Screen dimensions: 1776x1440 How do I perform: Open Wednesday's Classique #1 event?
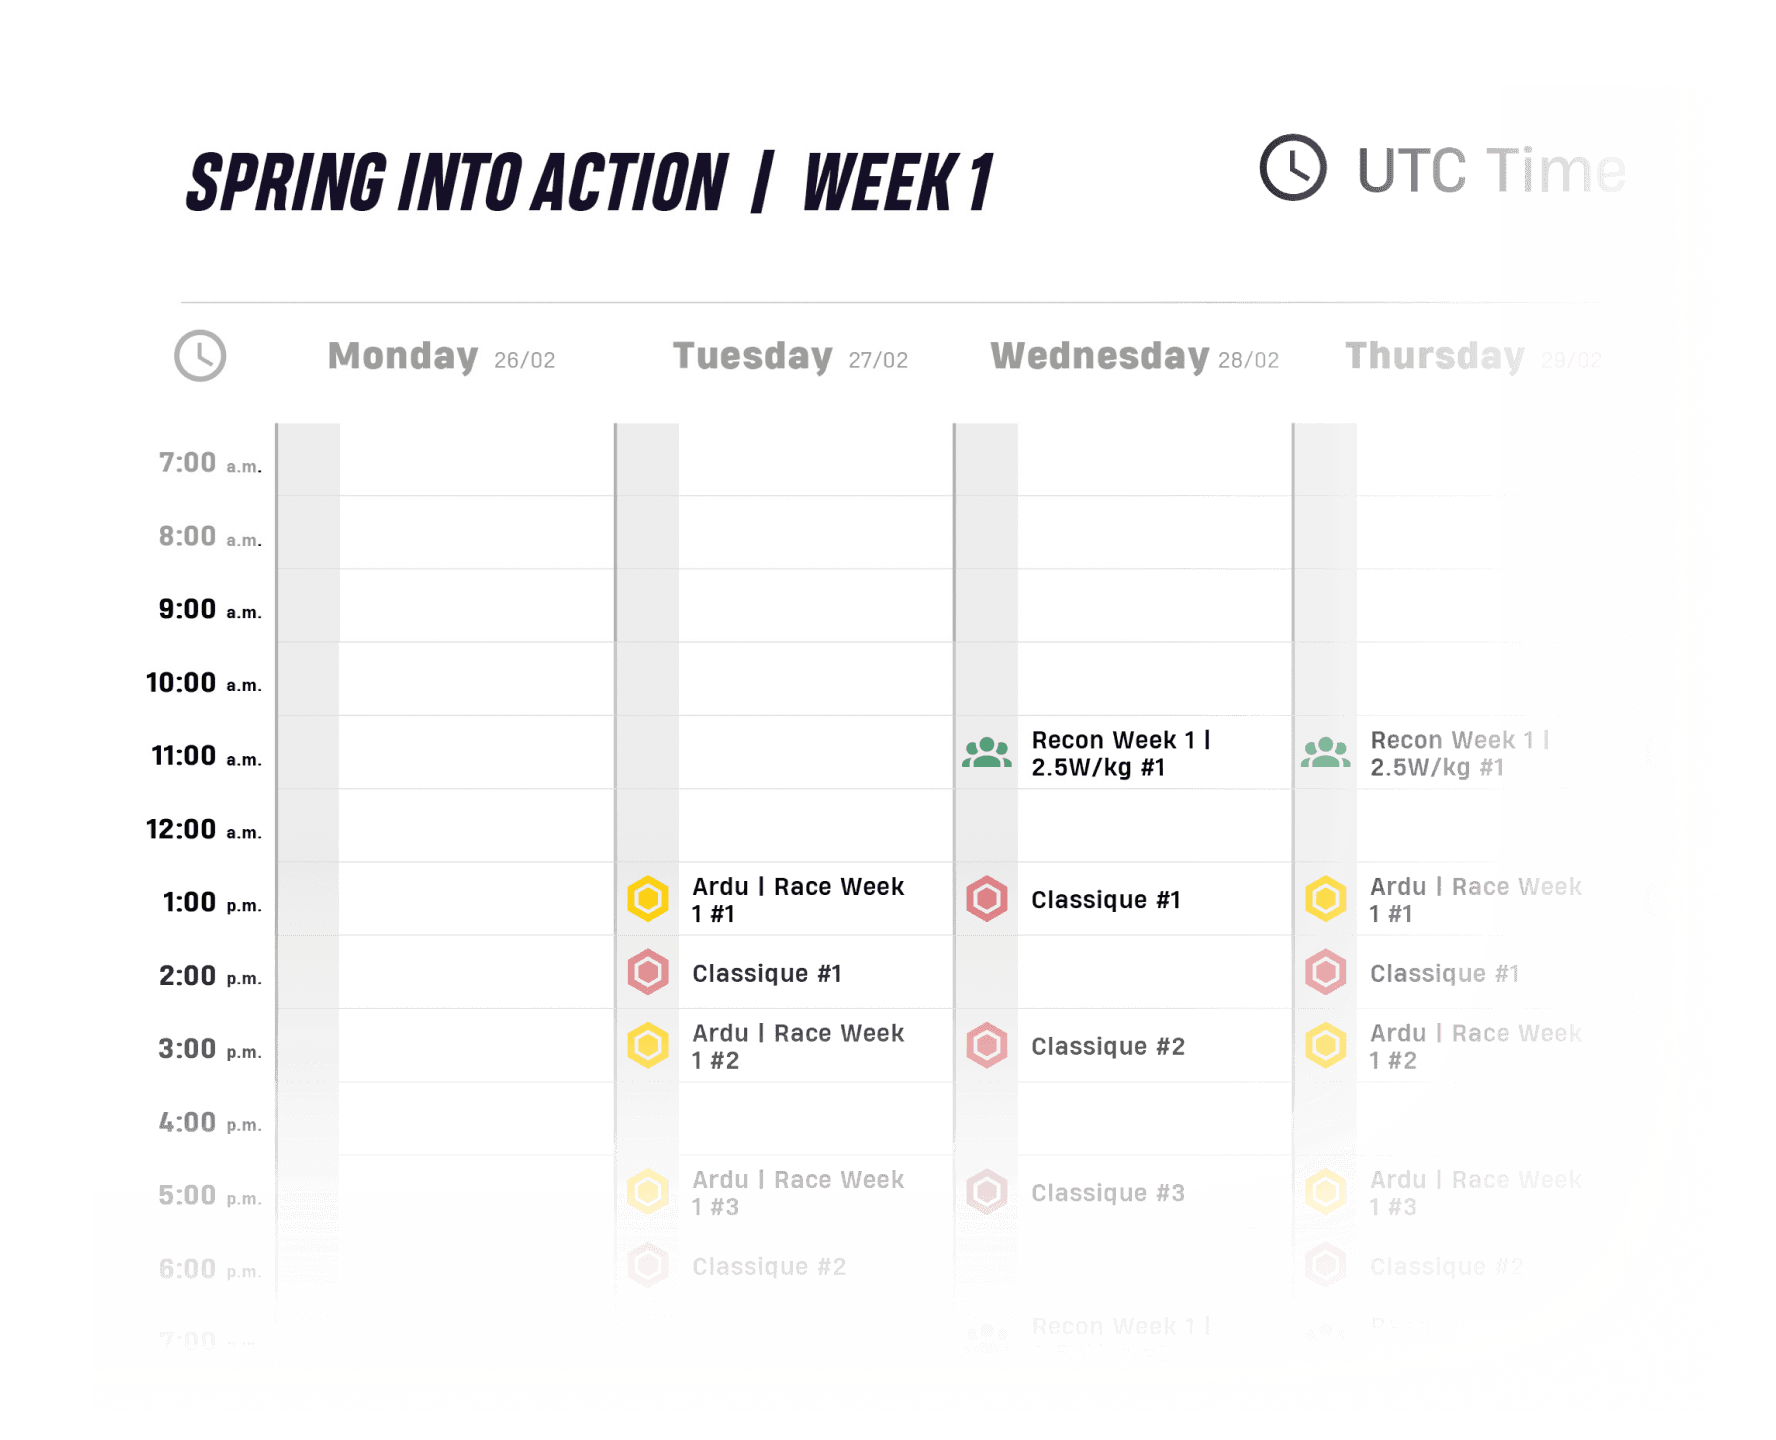point(1105,900)
